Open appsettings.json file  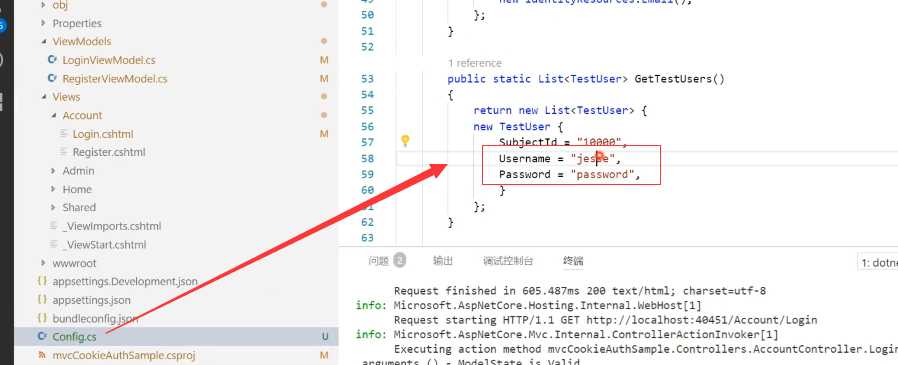92,300
